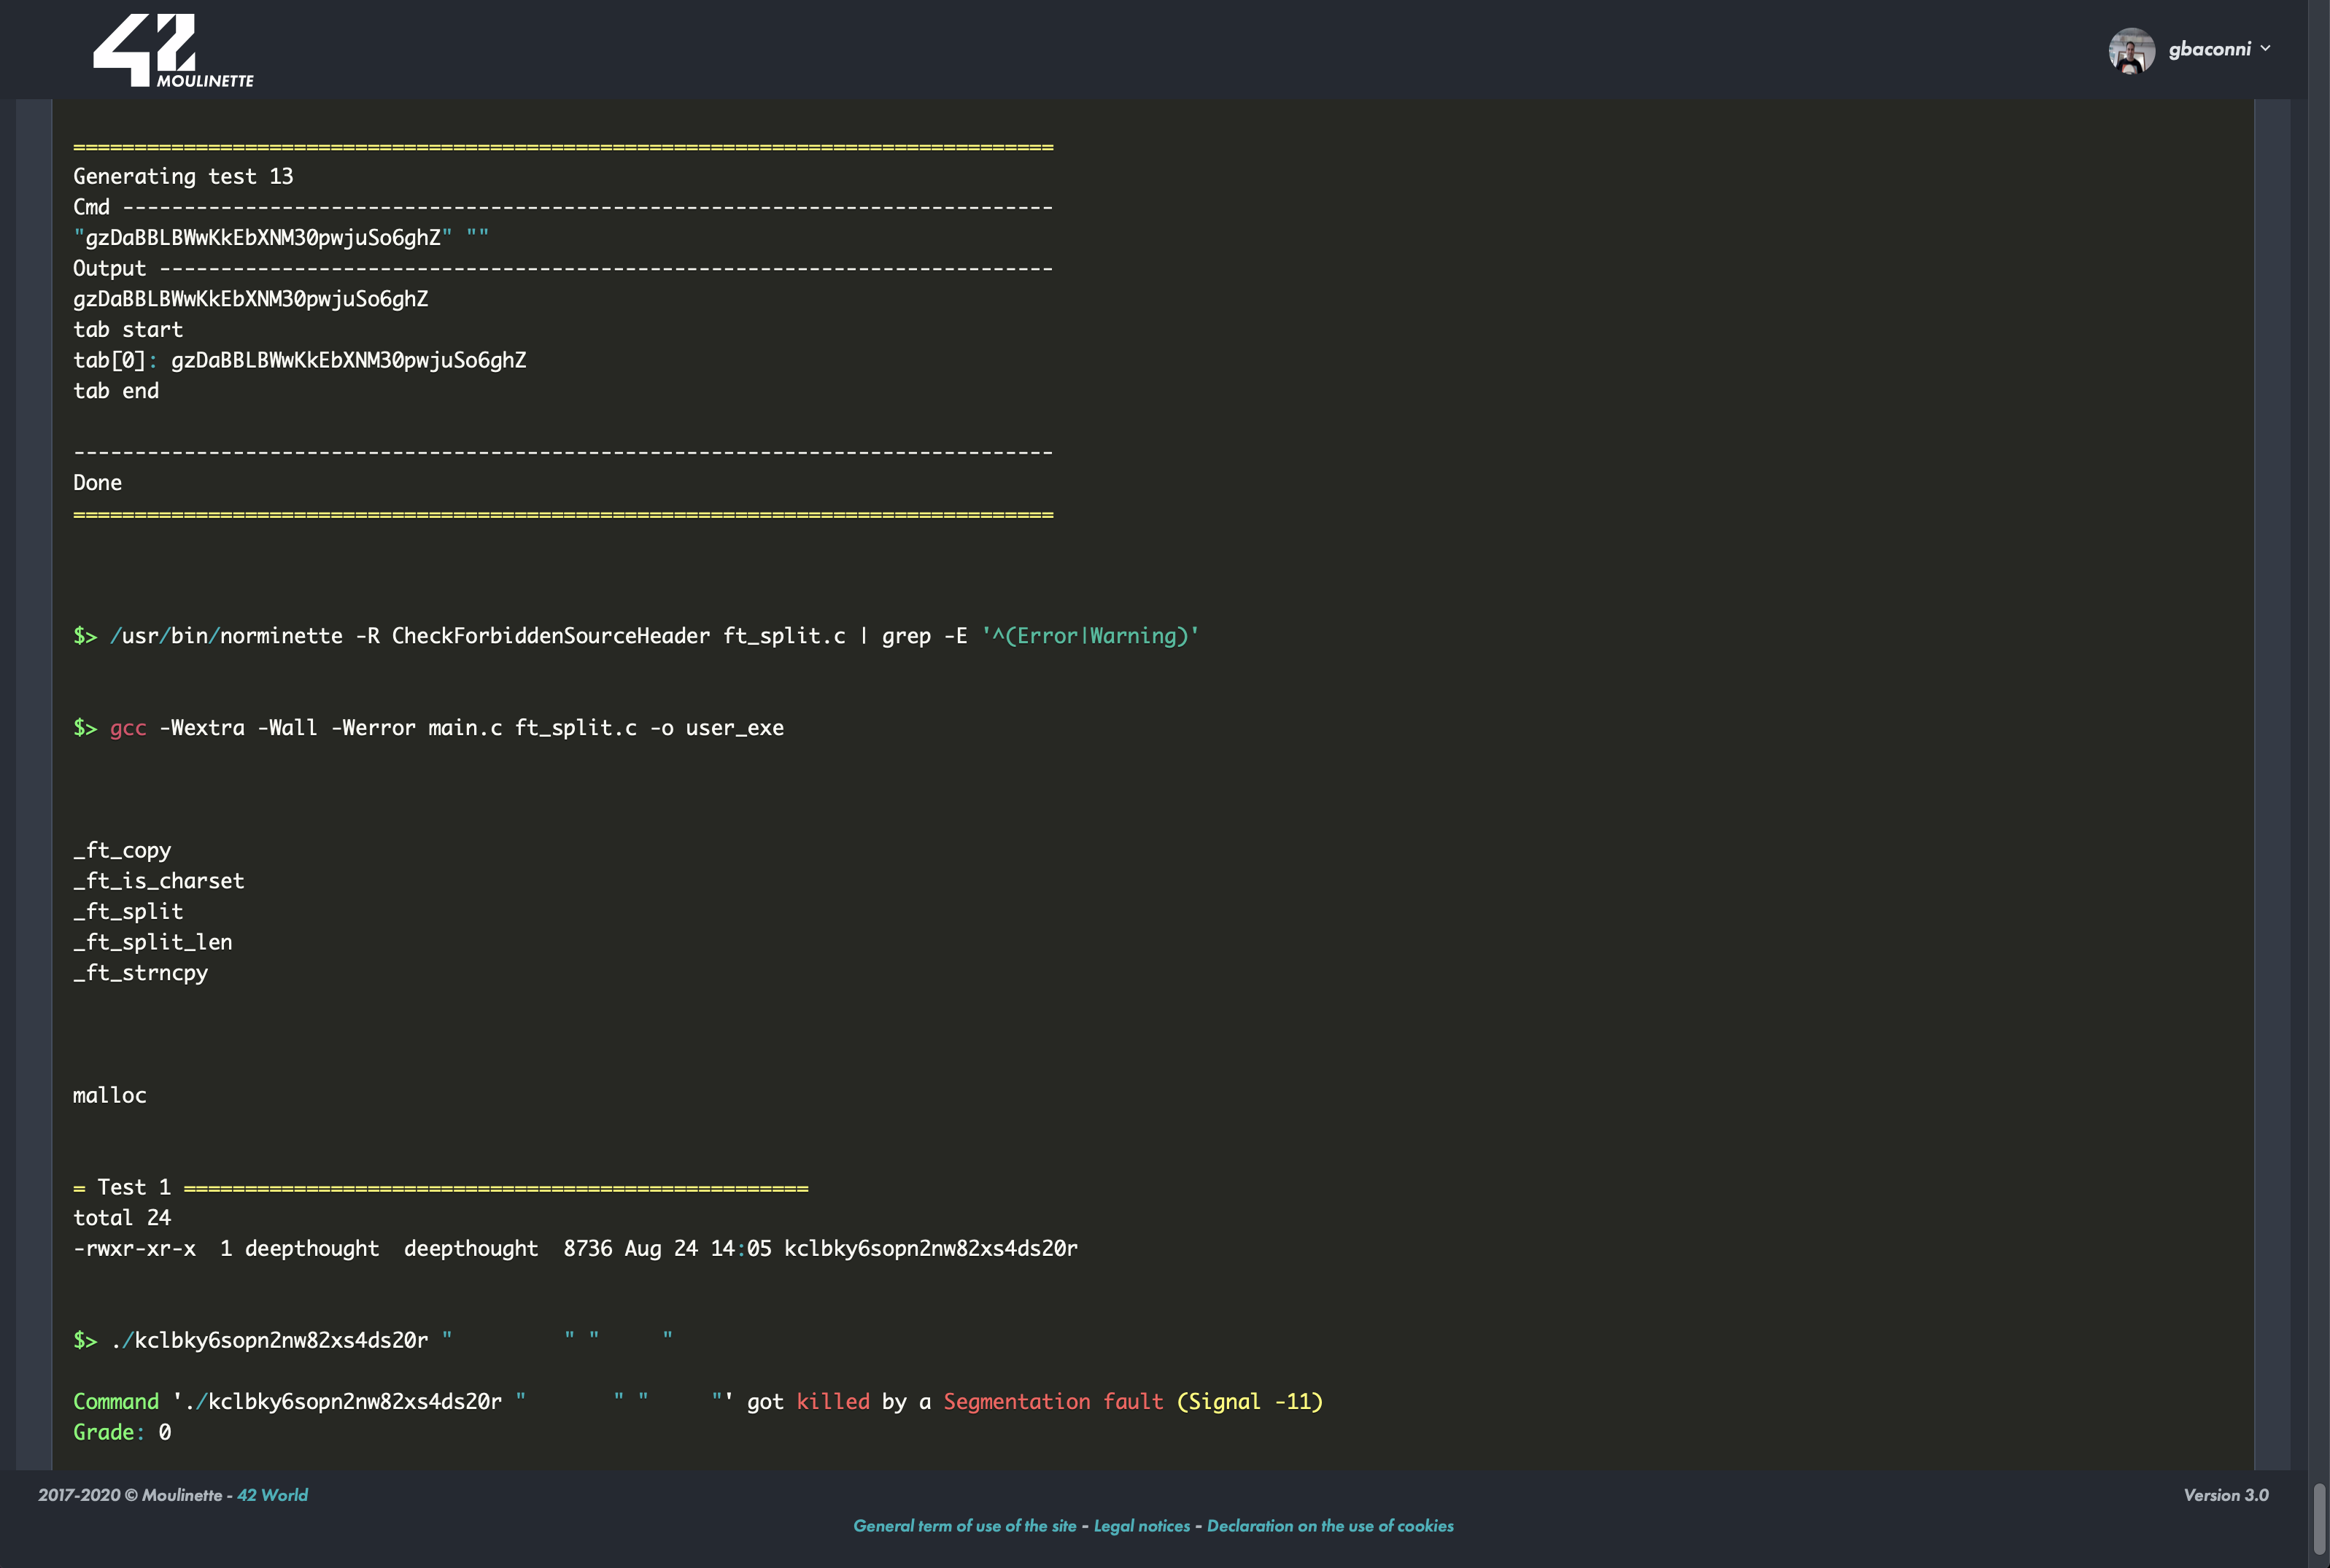Click the 2017-2020 Moulinette copyright text
The image size is (2330, 1568).
[x=130, y=1495]
